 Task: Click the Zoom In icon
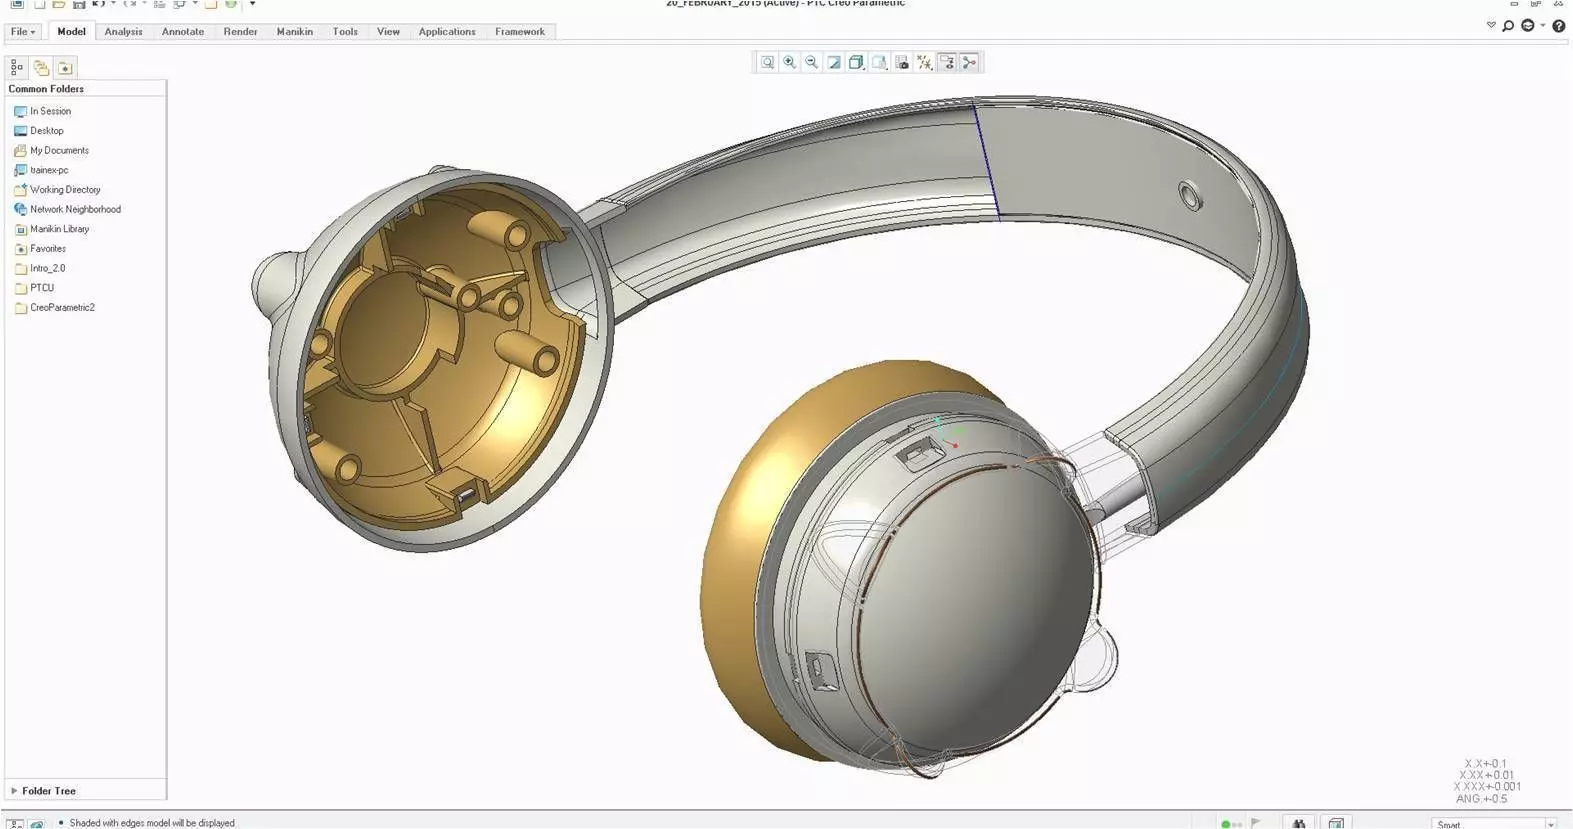coord(790,62)
